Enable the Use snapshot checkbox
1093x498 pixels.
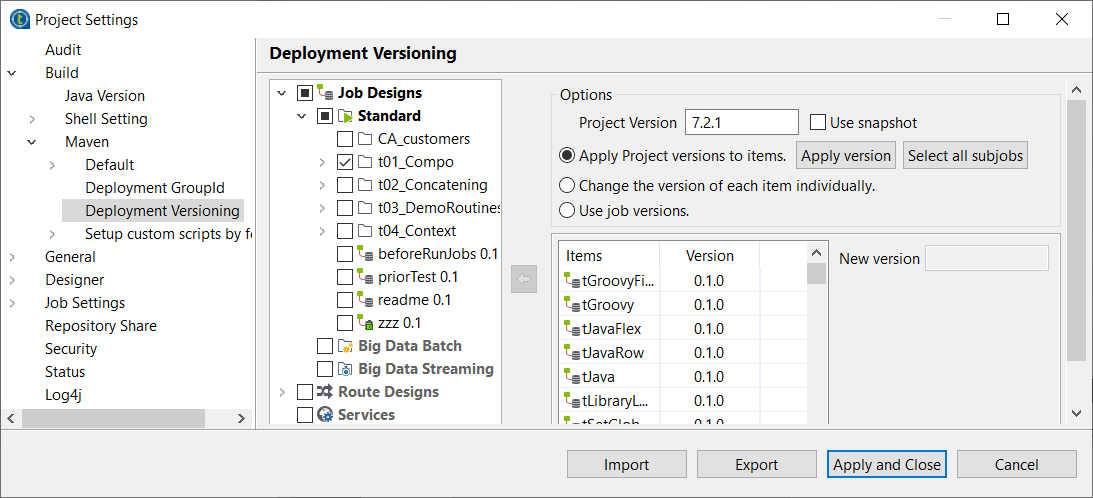click(818, 123)
